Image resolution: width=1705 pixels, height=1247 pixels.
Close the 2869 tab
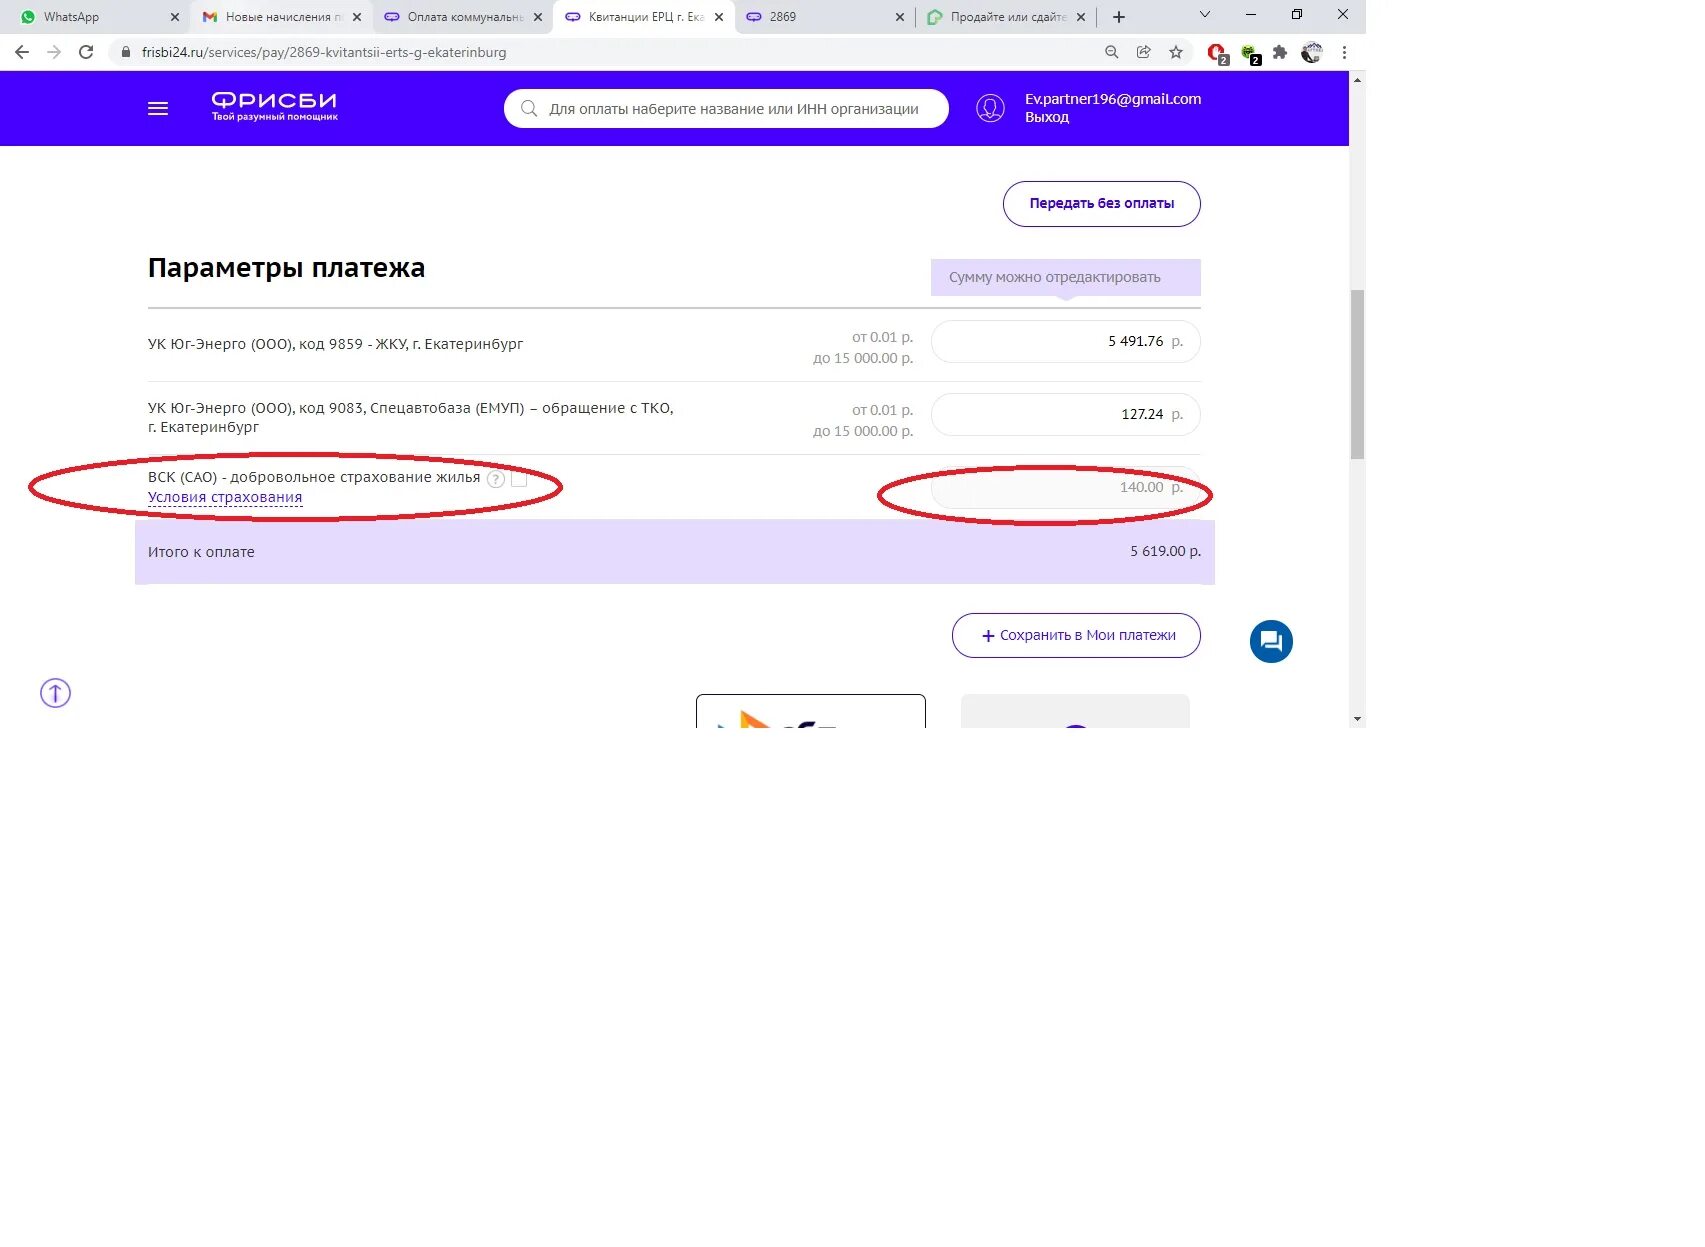900,17
